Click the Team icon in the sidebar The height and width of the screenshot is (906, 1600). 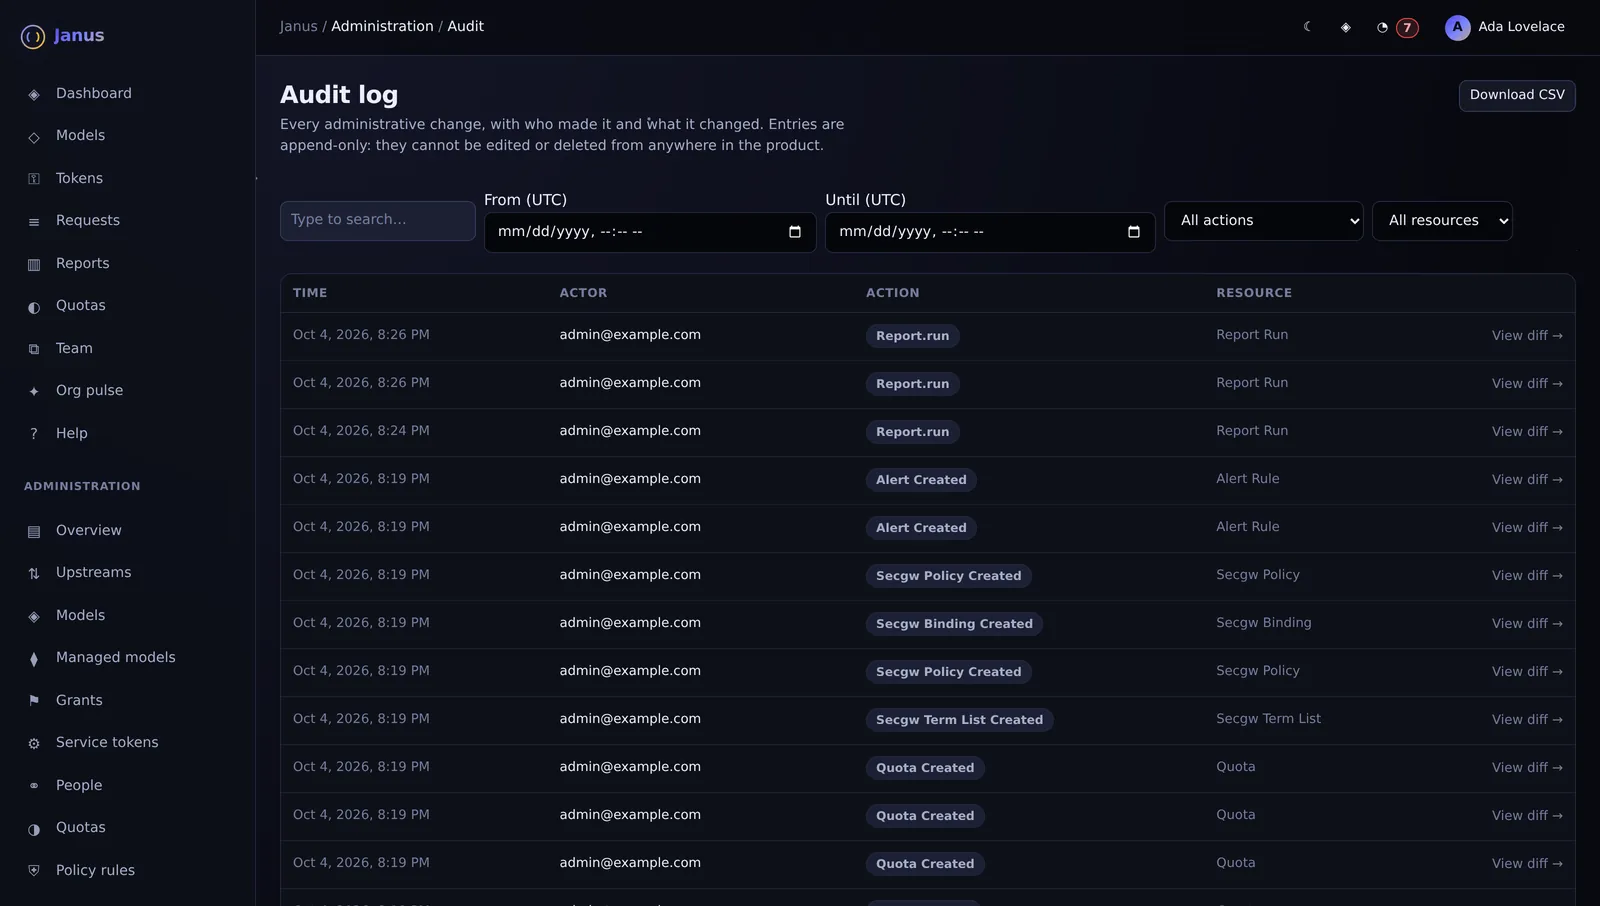(34, 349)
